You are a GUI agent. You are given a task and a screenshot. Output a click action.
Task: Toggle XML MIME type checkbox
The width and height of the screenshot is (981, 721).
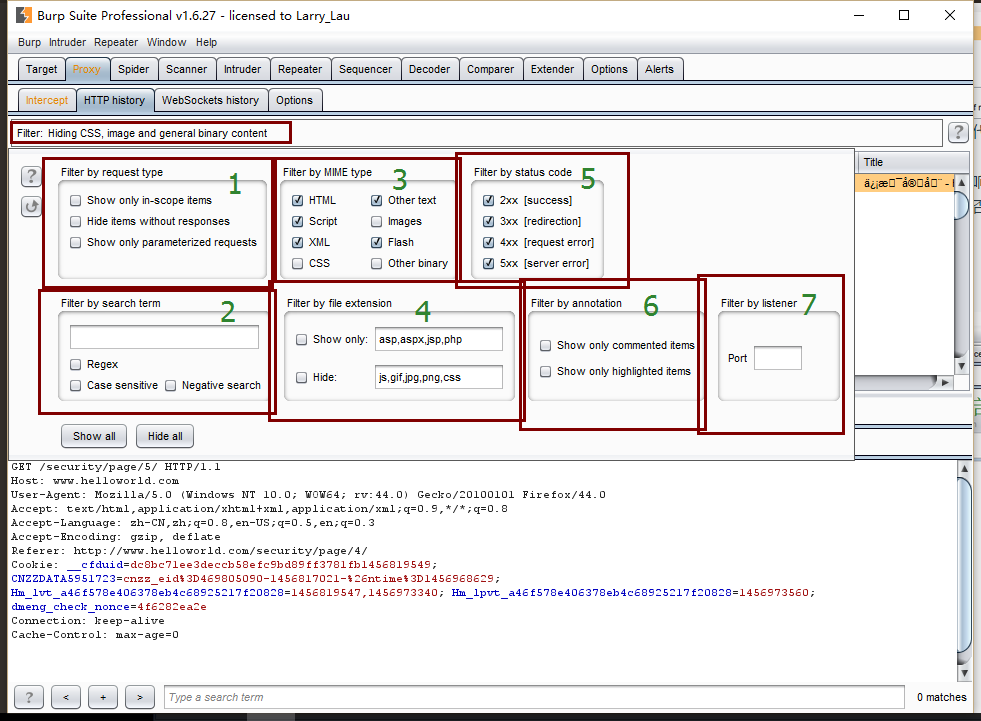[298, 242]
